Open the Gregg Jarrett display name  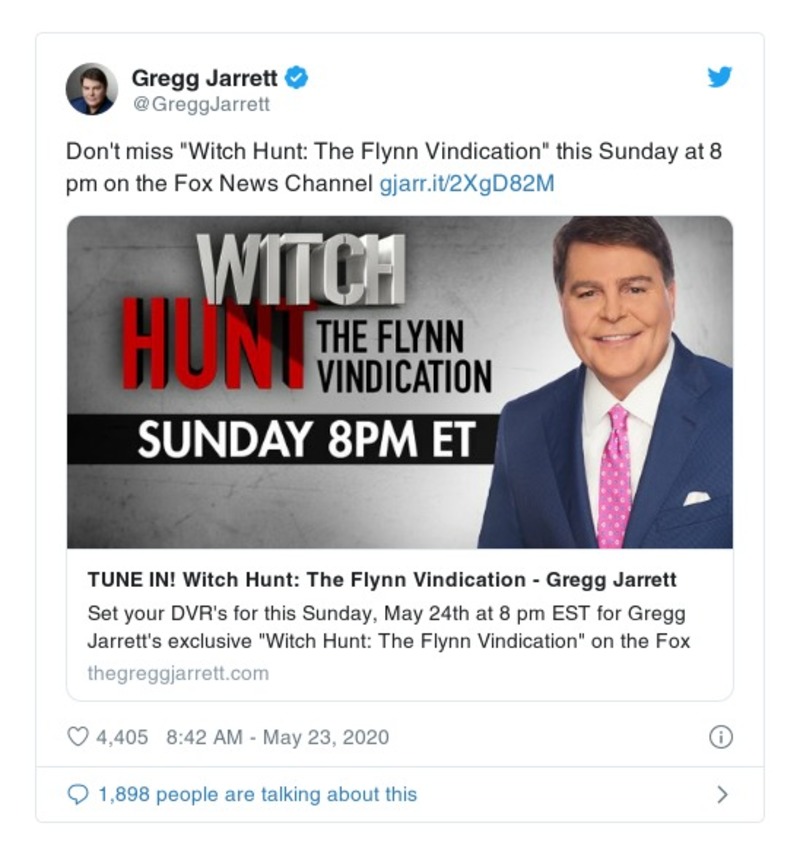coord(205,78)
